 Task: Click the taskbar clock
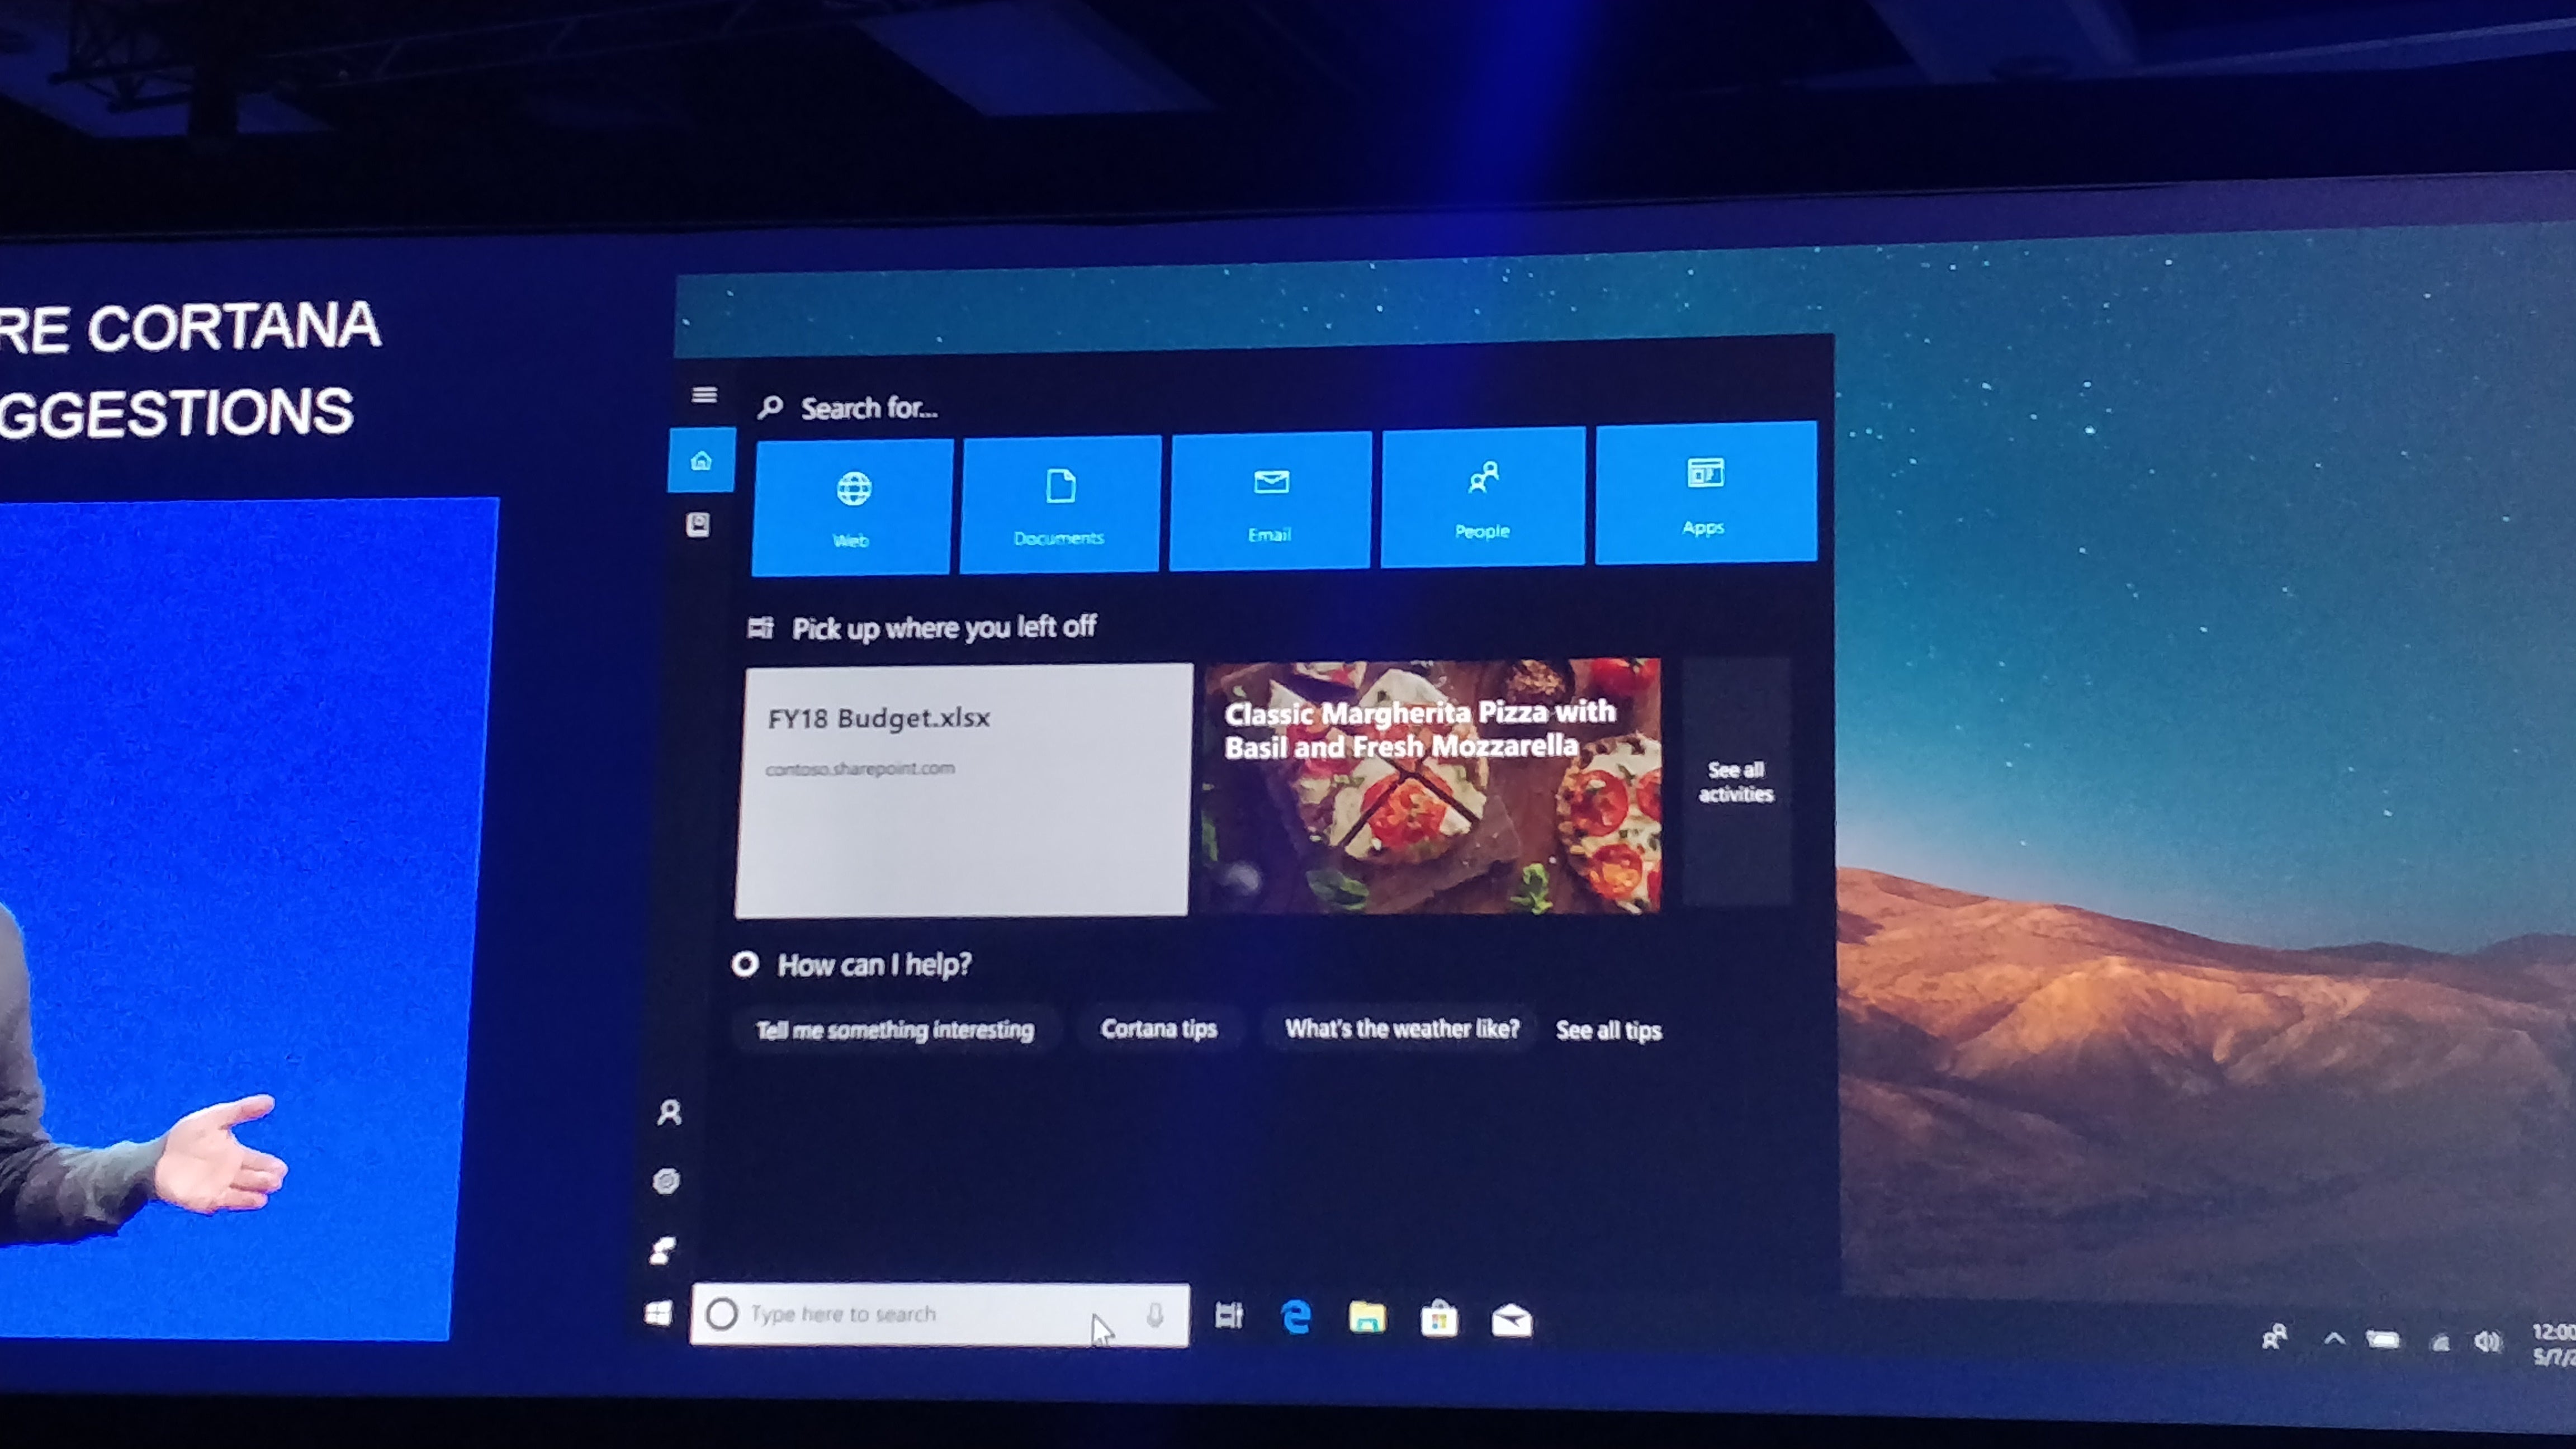coord(2554,1344)
